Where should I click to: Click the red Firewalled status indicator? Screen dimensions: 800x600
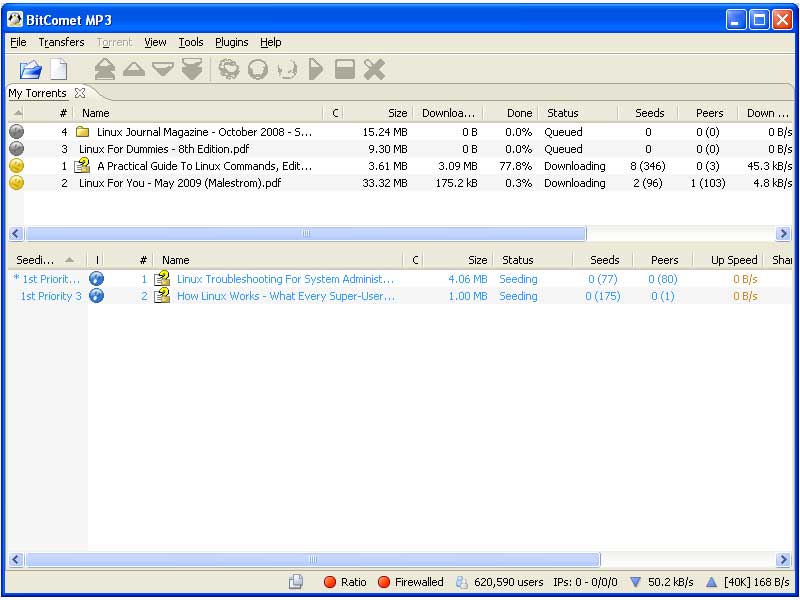pyautogui.click(x=384, y=582)
